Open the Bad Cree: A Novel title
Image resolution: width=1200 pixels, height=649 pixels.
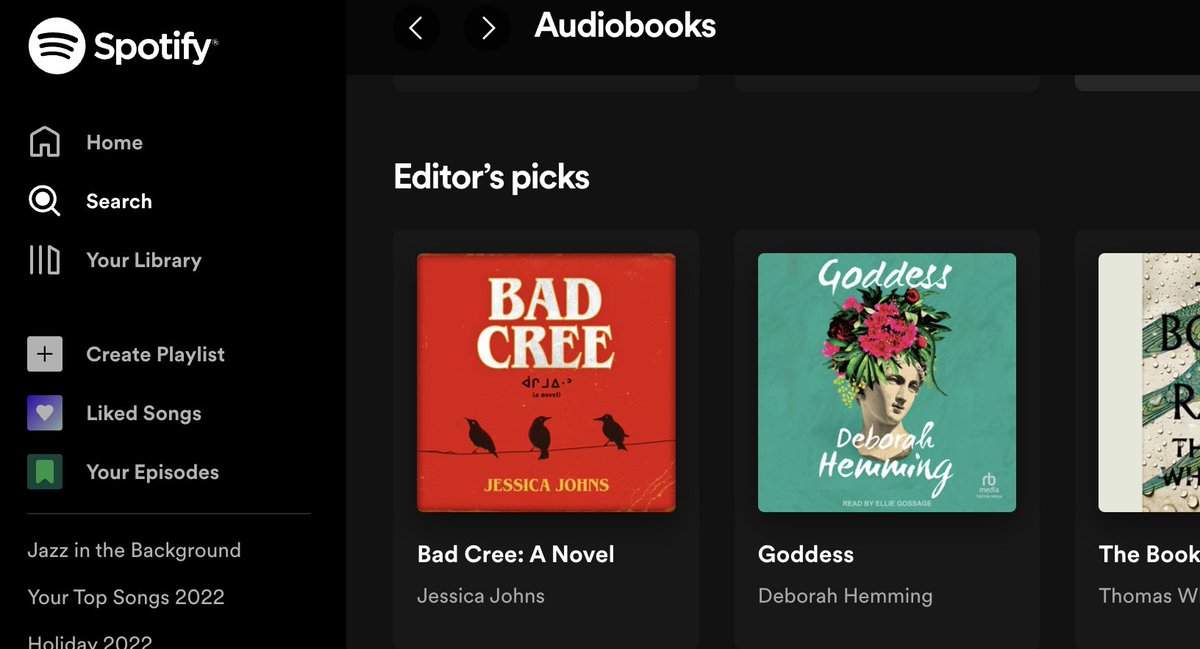tap(516, 554)
